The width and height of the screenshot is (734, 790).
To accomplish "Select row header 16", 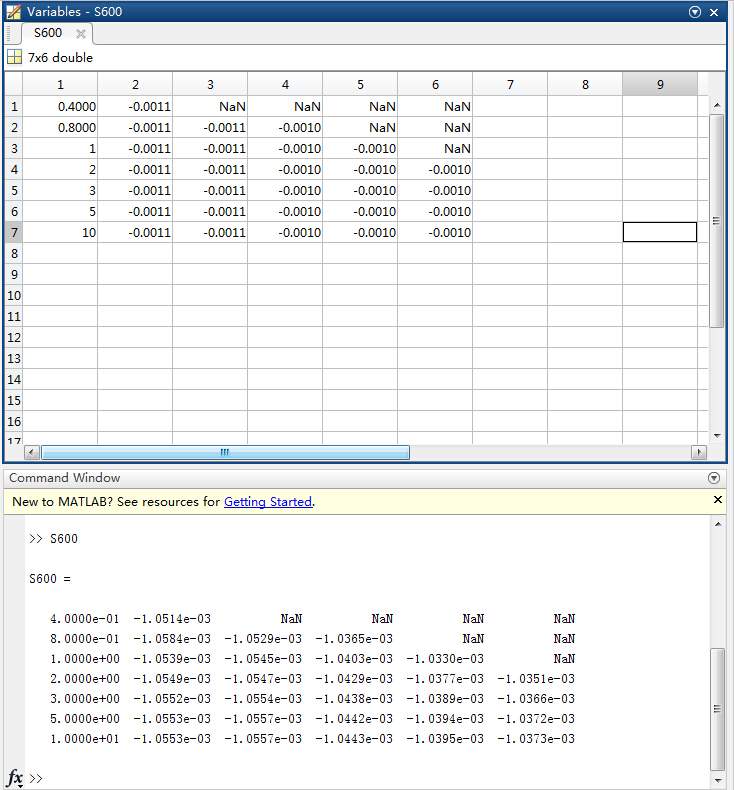I will tap(14, 422).
